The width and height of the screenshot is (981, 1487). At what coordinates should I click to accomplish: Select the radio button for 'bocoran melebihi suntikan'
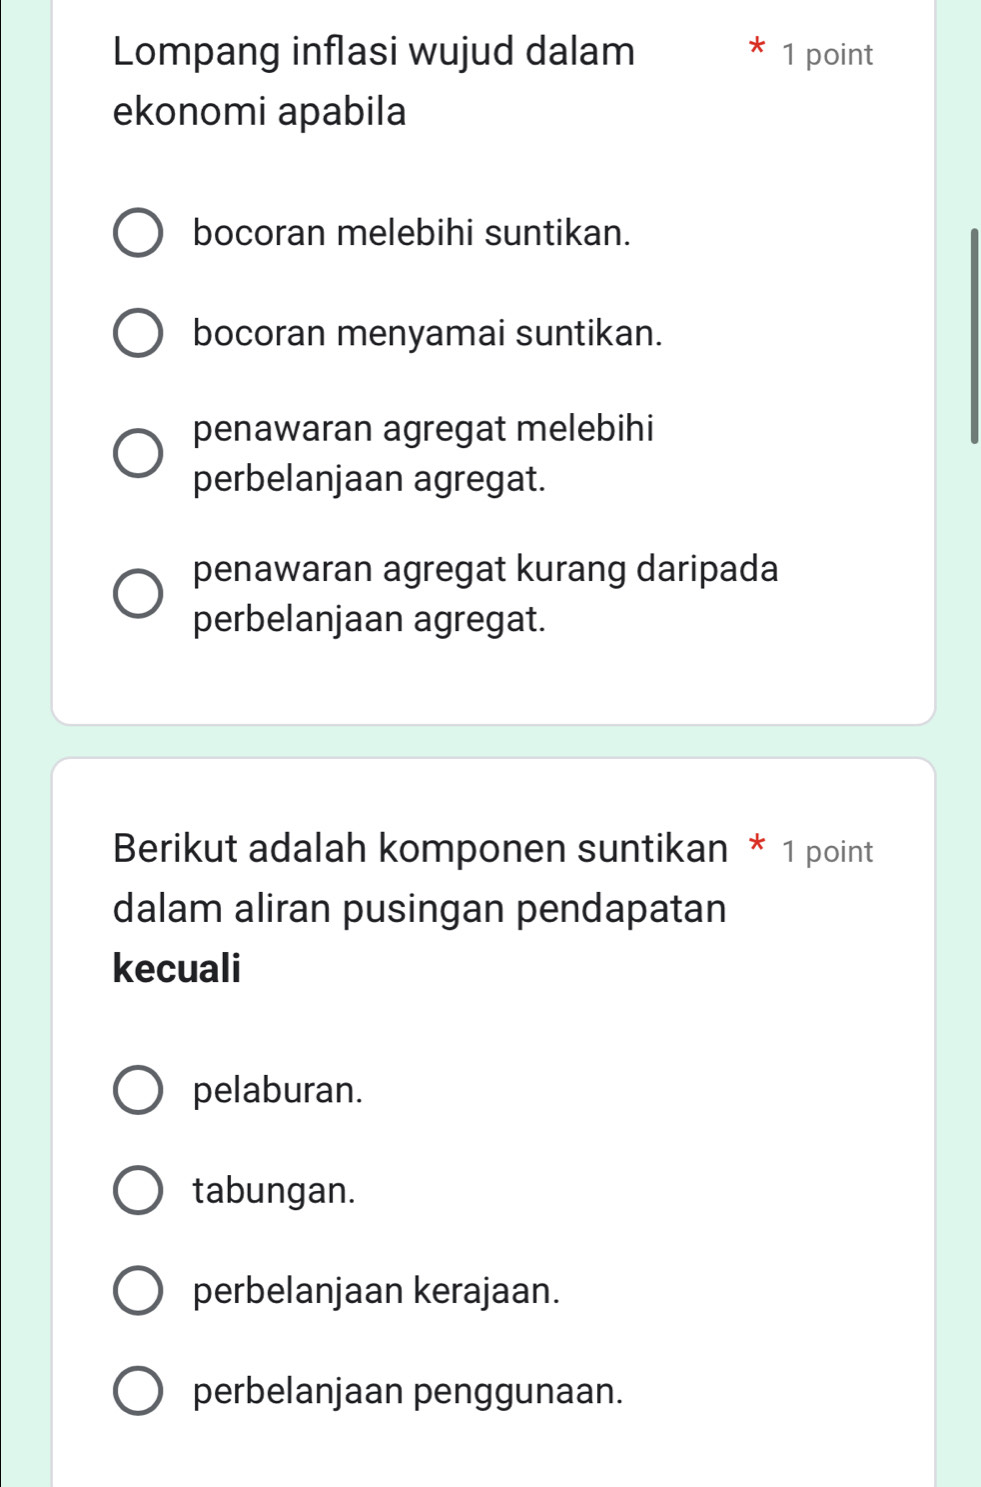pyautogui.click(x=138, y=234)
